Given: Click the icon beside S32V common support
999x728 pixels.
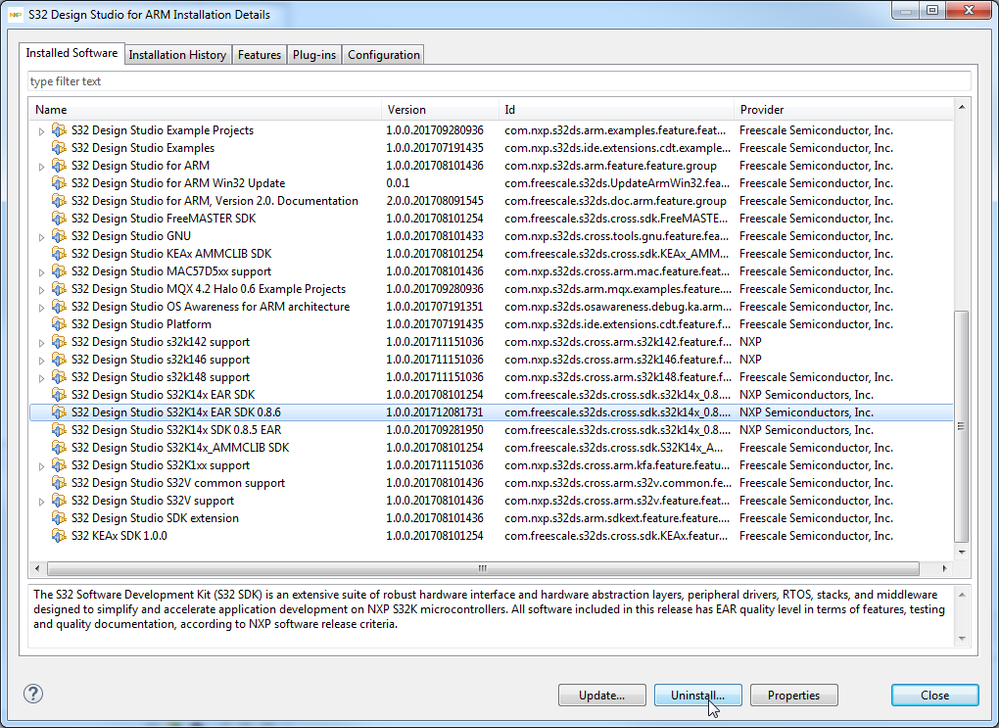Looking at the screenshot, I should (59, 483).
